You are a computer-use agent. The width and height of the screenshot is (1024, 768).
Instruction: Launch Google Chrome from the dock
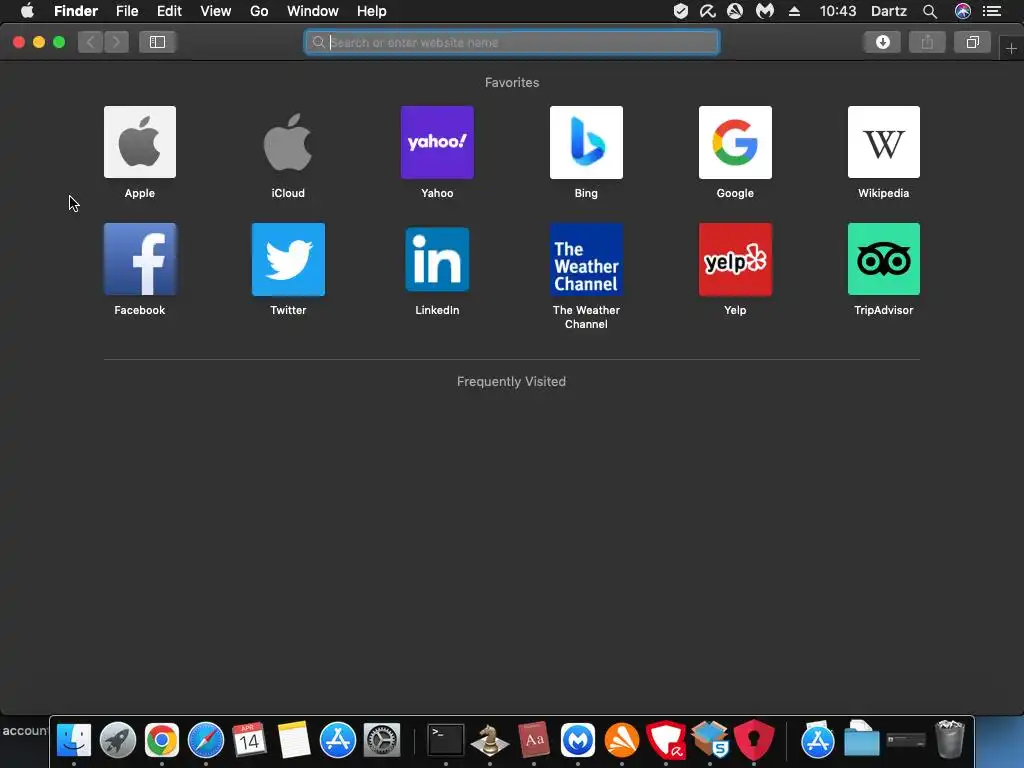161,740
